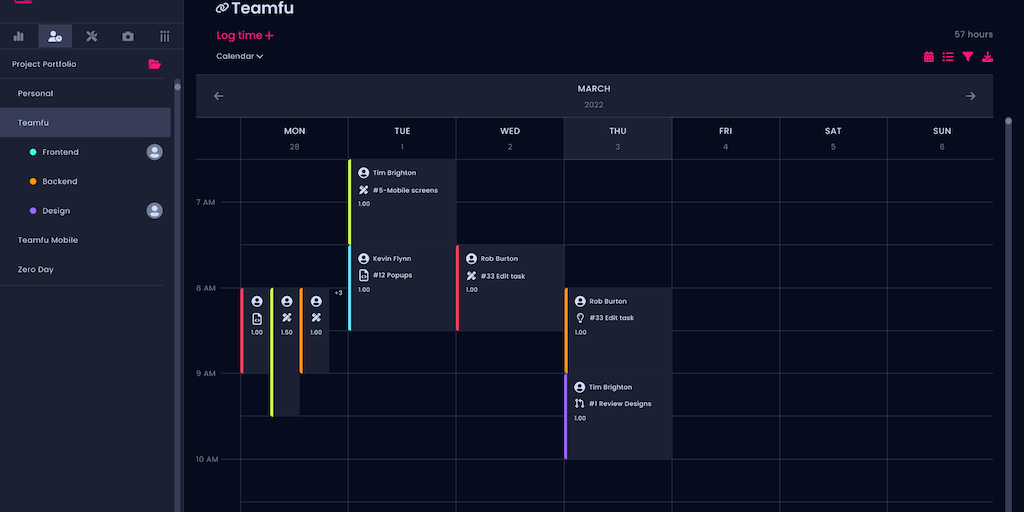Open the bar chart reports tab
Viewport: 1024px width, 512px height.
click(18, 37)
